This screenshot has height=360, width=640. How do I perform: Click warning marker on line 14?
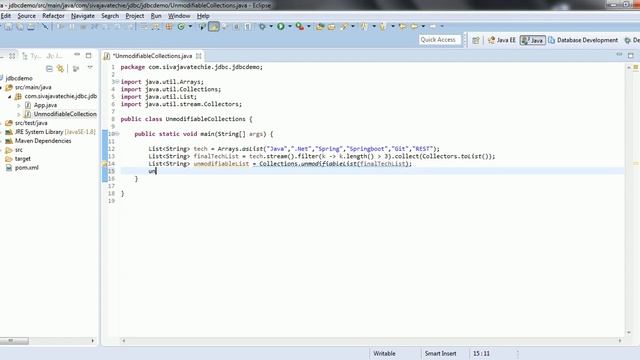[x=105, y=164]
